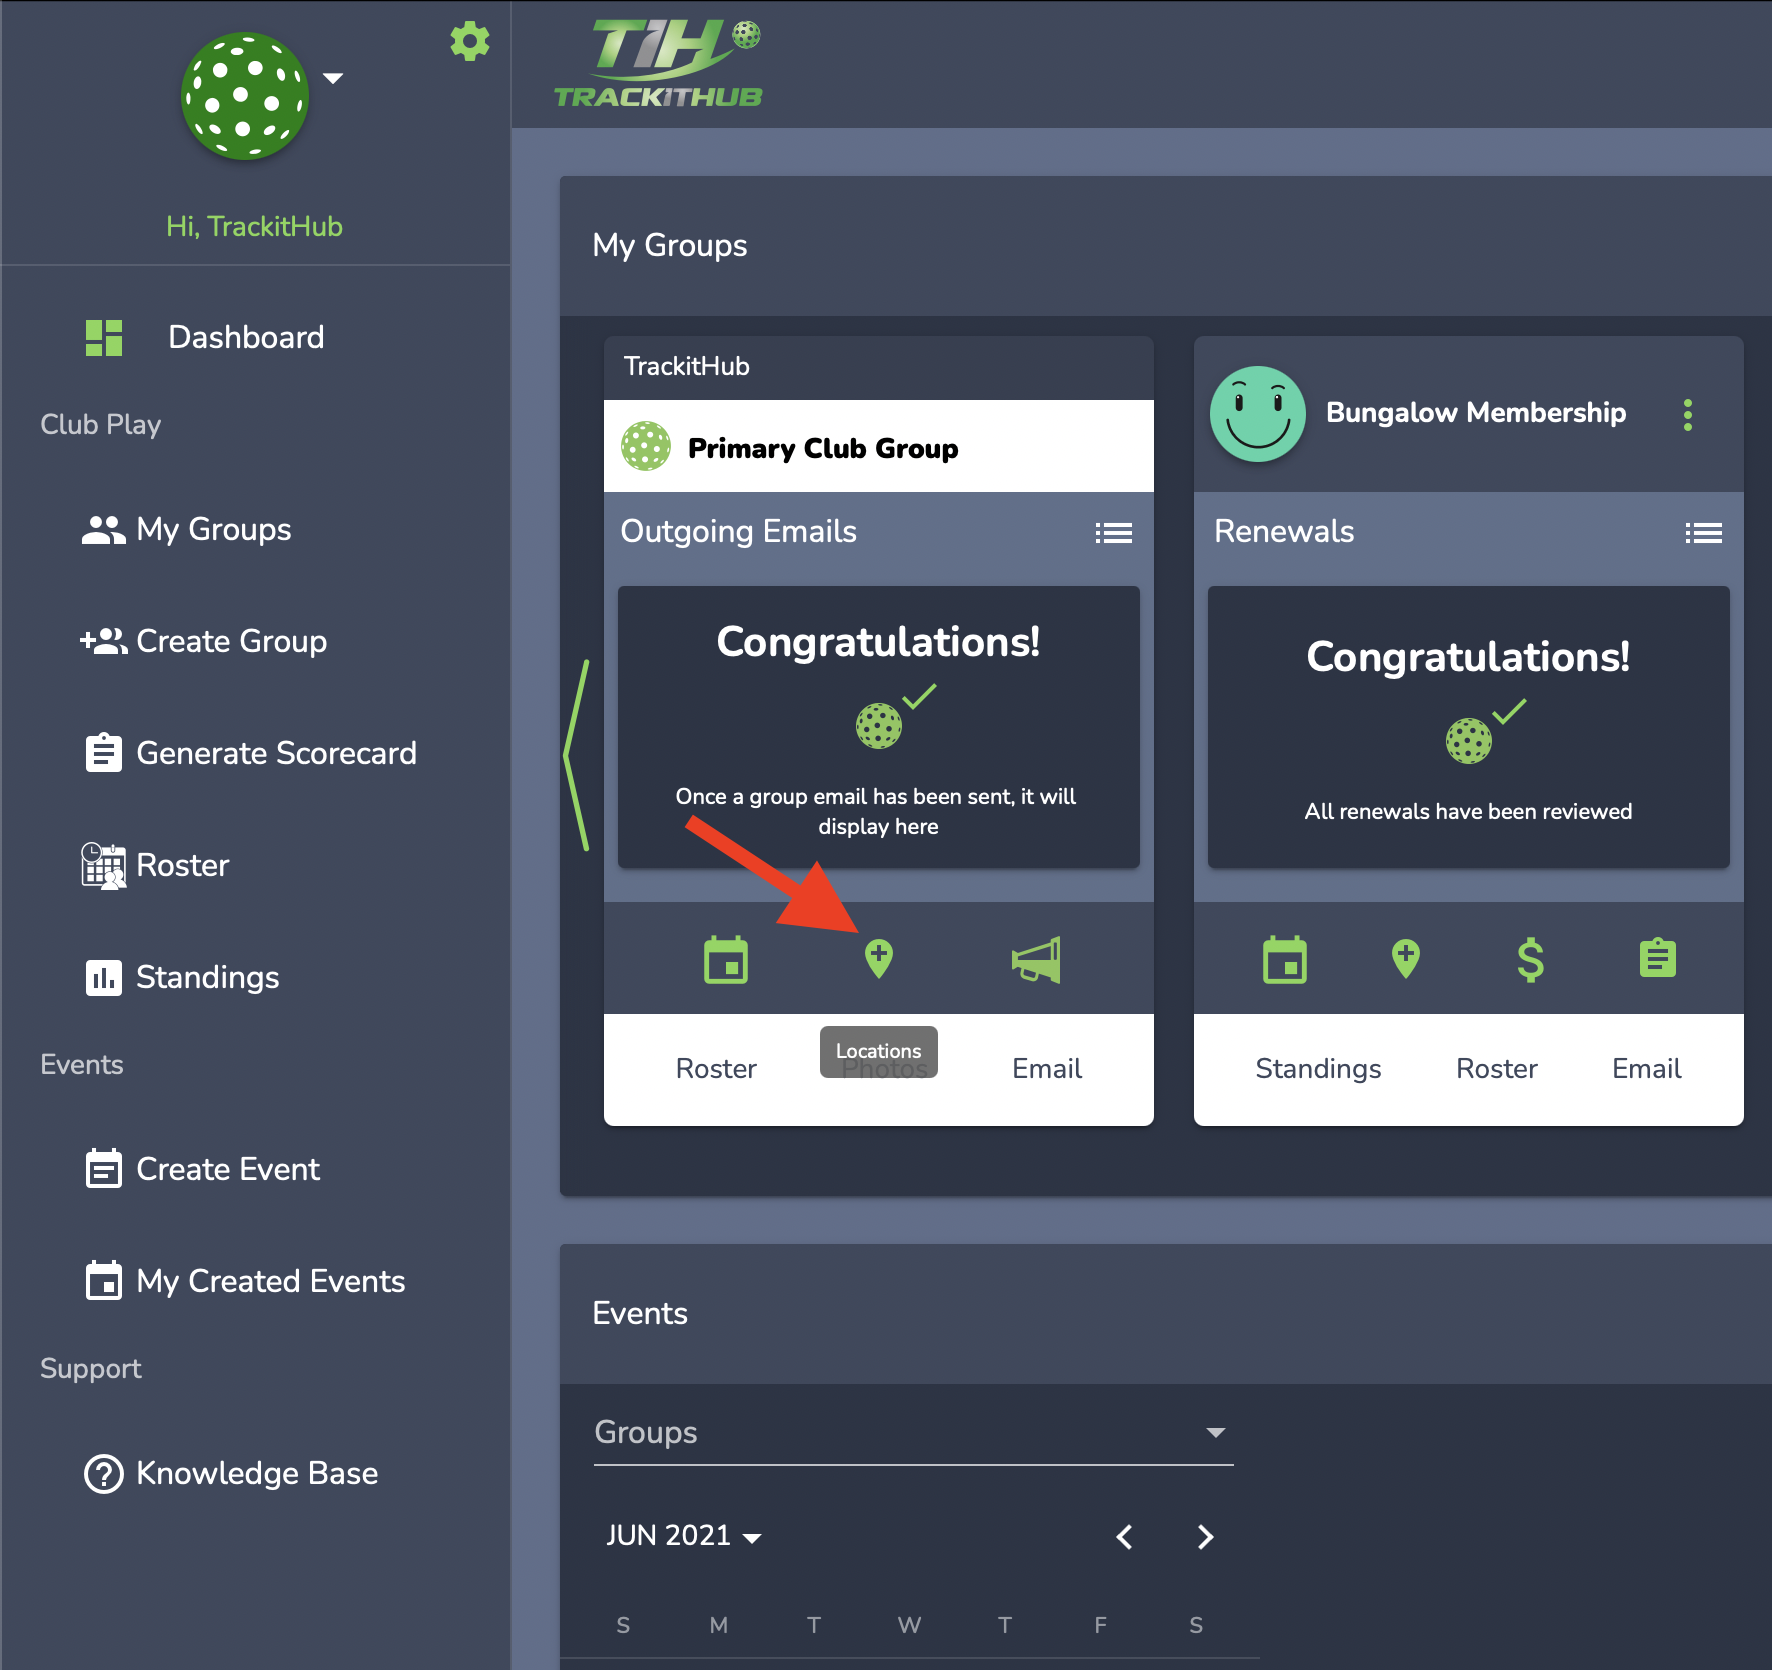Open Email for Primary Club Group
The width and height of the screenshot is (1772, 1670).
[x=1047, y=1068]
